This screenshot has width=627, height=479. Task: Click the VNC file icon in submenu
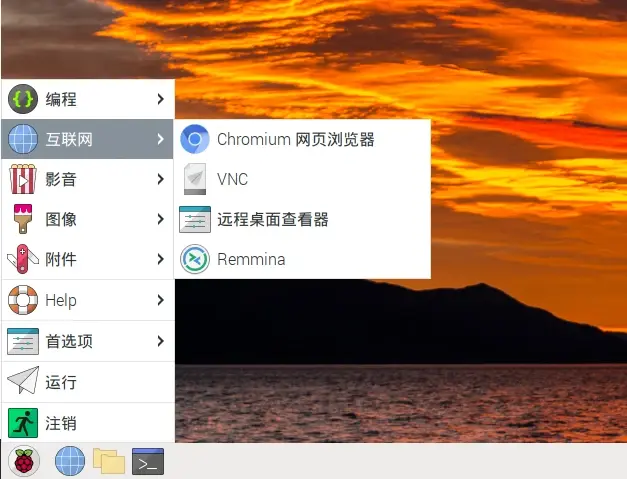click(x=195, y=179)
